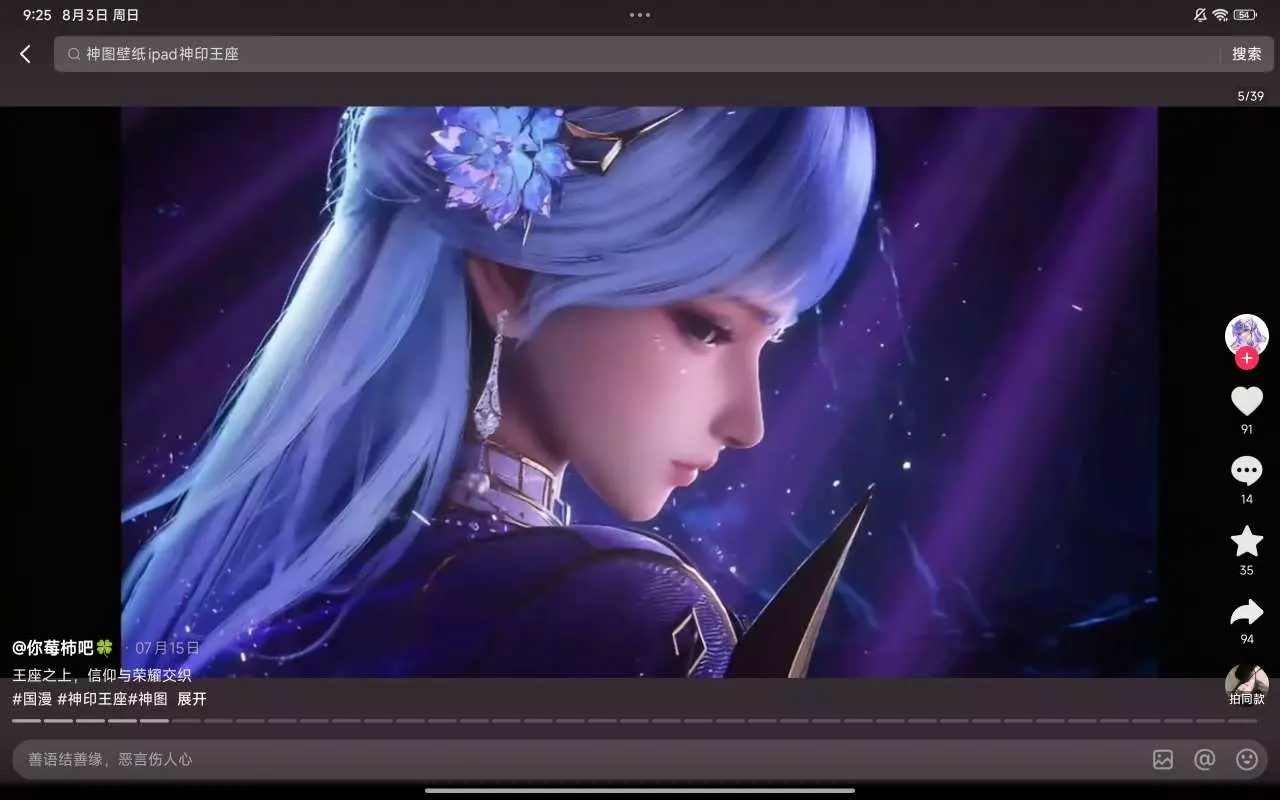Screen dimensions: 1280x800
Task: Tap the Wi-Fi status icon
Action: pos(1220,15)
